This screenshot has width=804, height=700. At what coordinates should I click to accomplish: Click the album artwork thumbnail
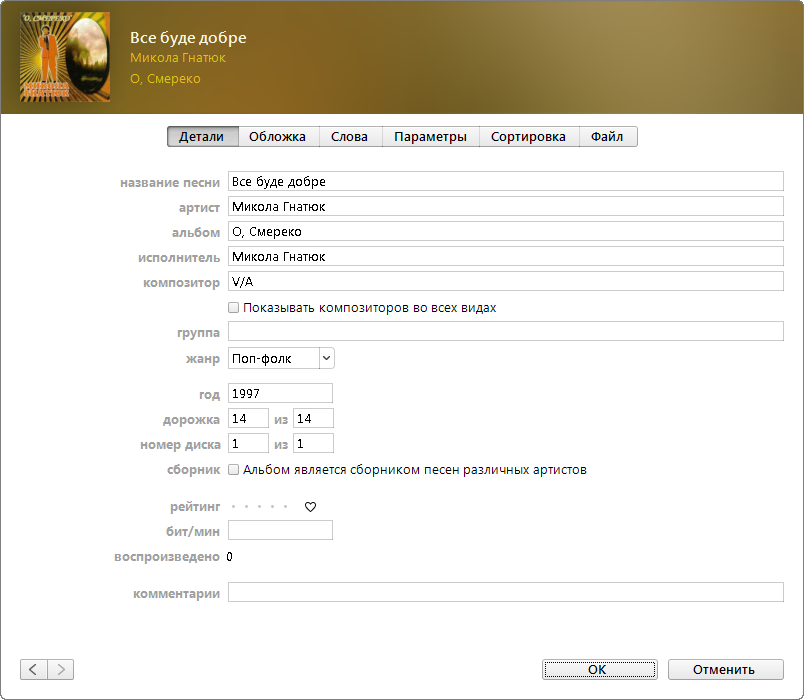65,57
